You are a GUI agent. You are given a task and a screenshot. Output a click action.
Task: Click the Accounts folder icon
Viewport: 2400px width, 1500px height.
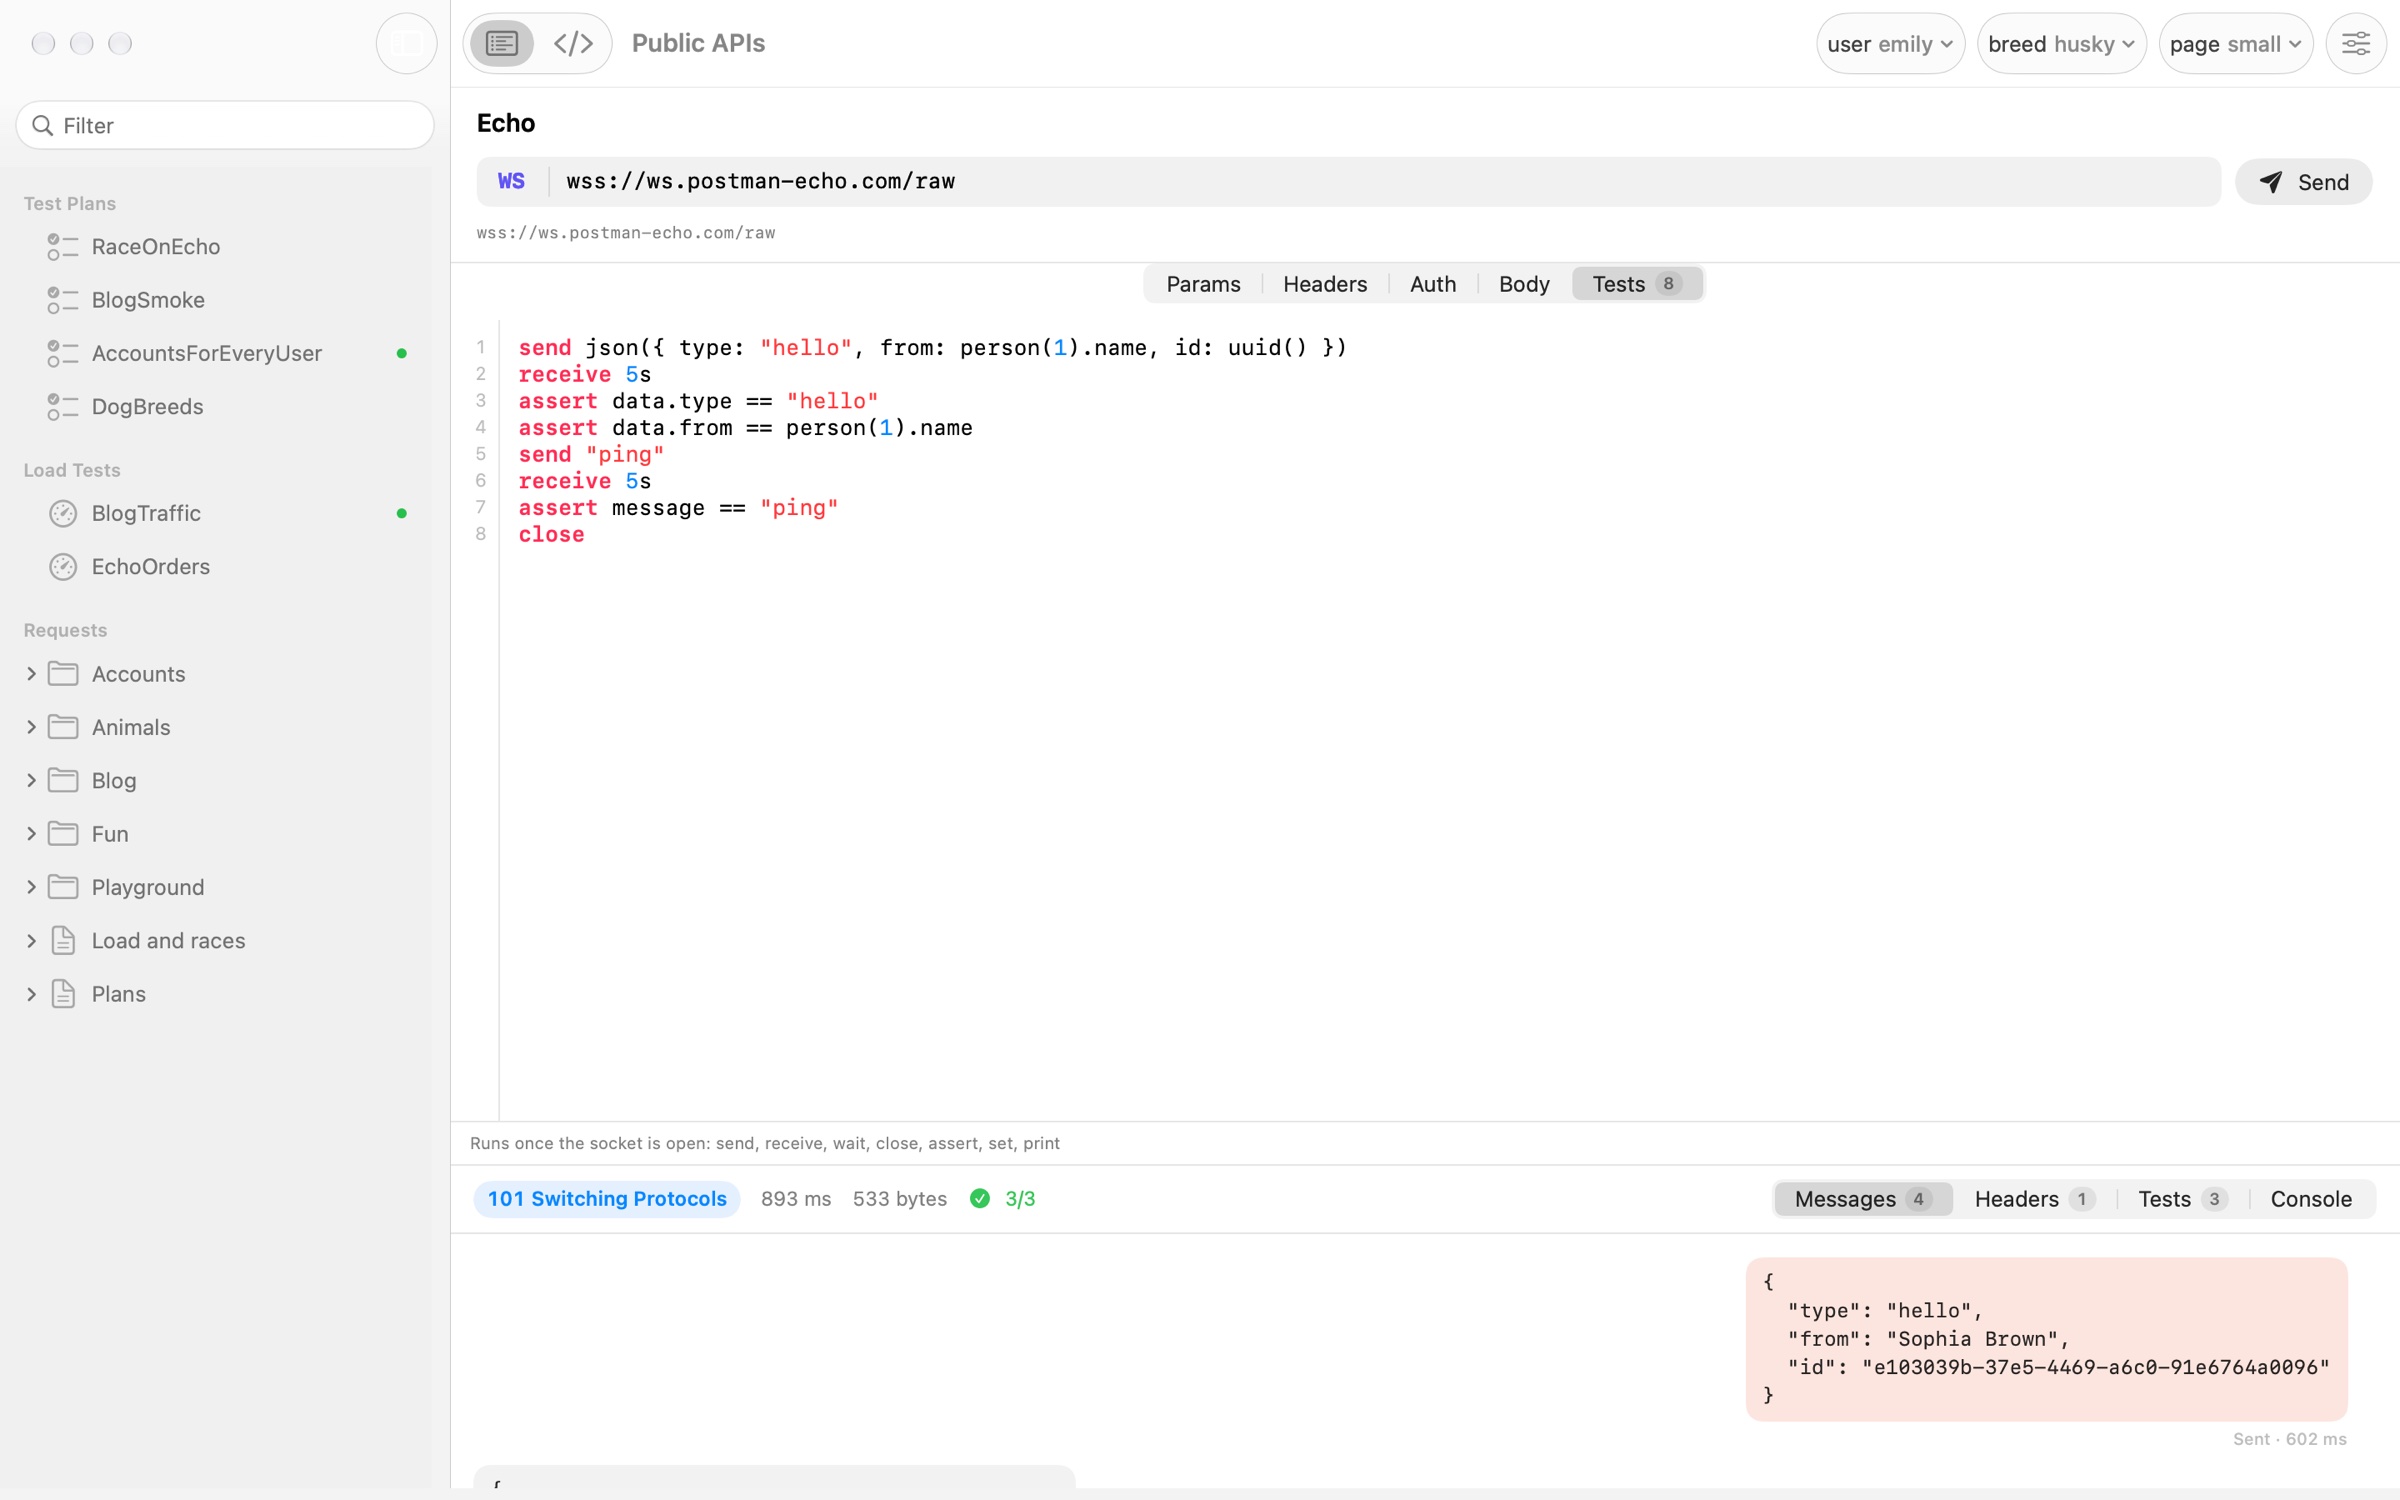click(63, 673)
